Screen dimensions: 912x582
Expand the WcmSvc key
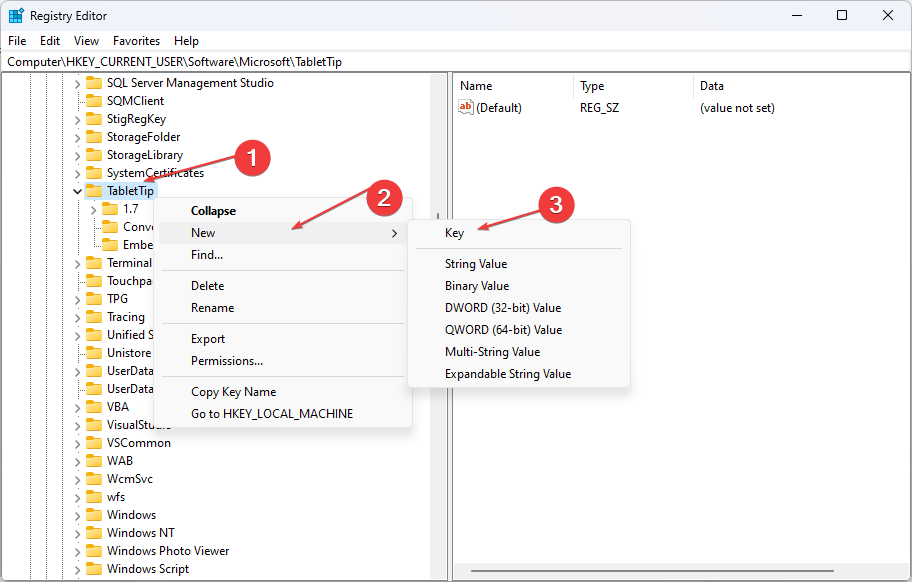(77, 480)
